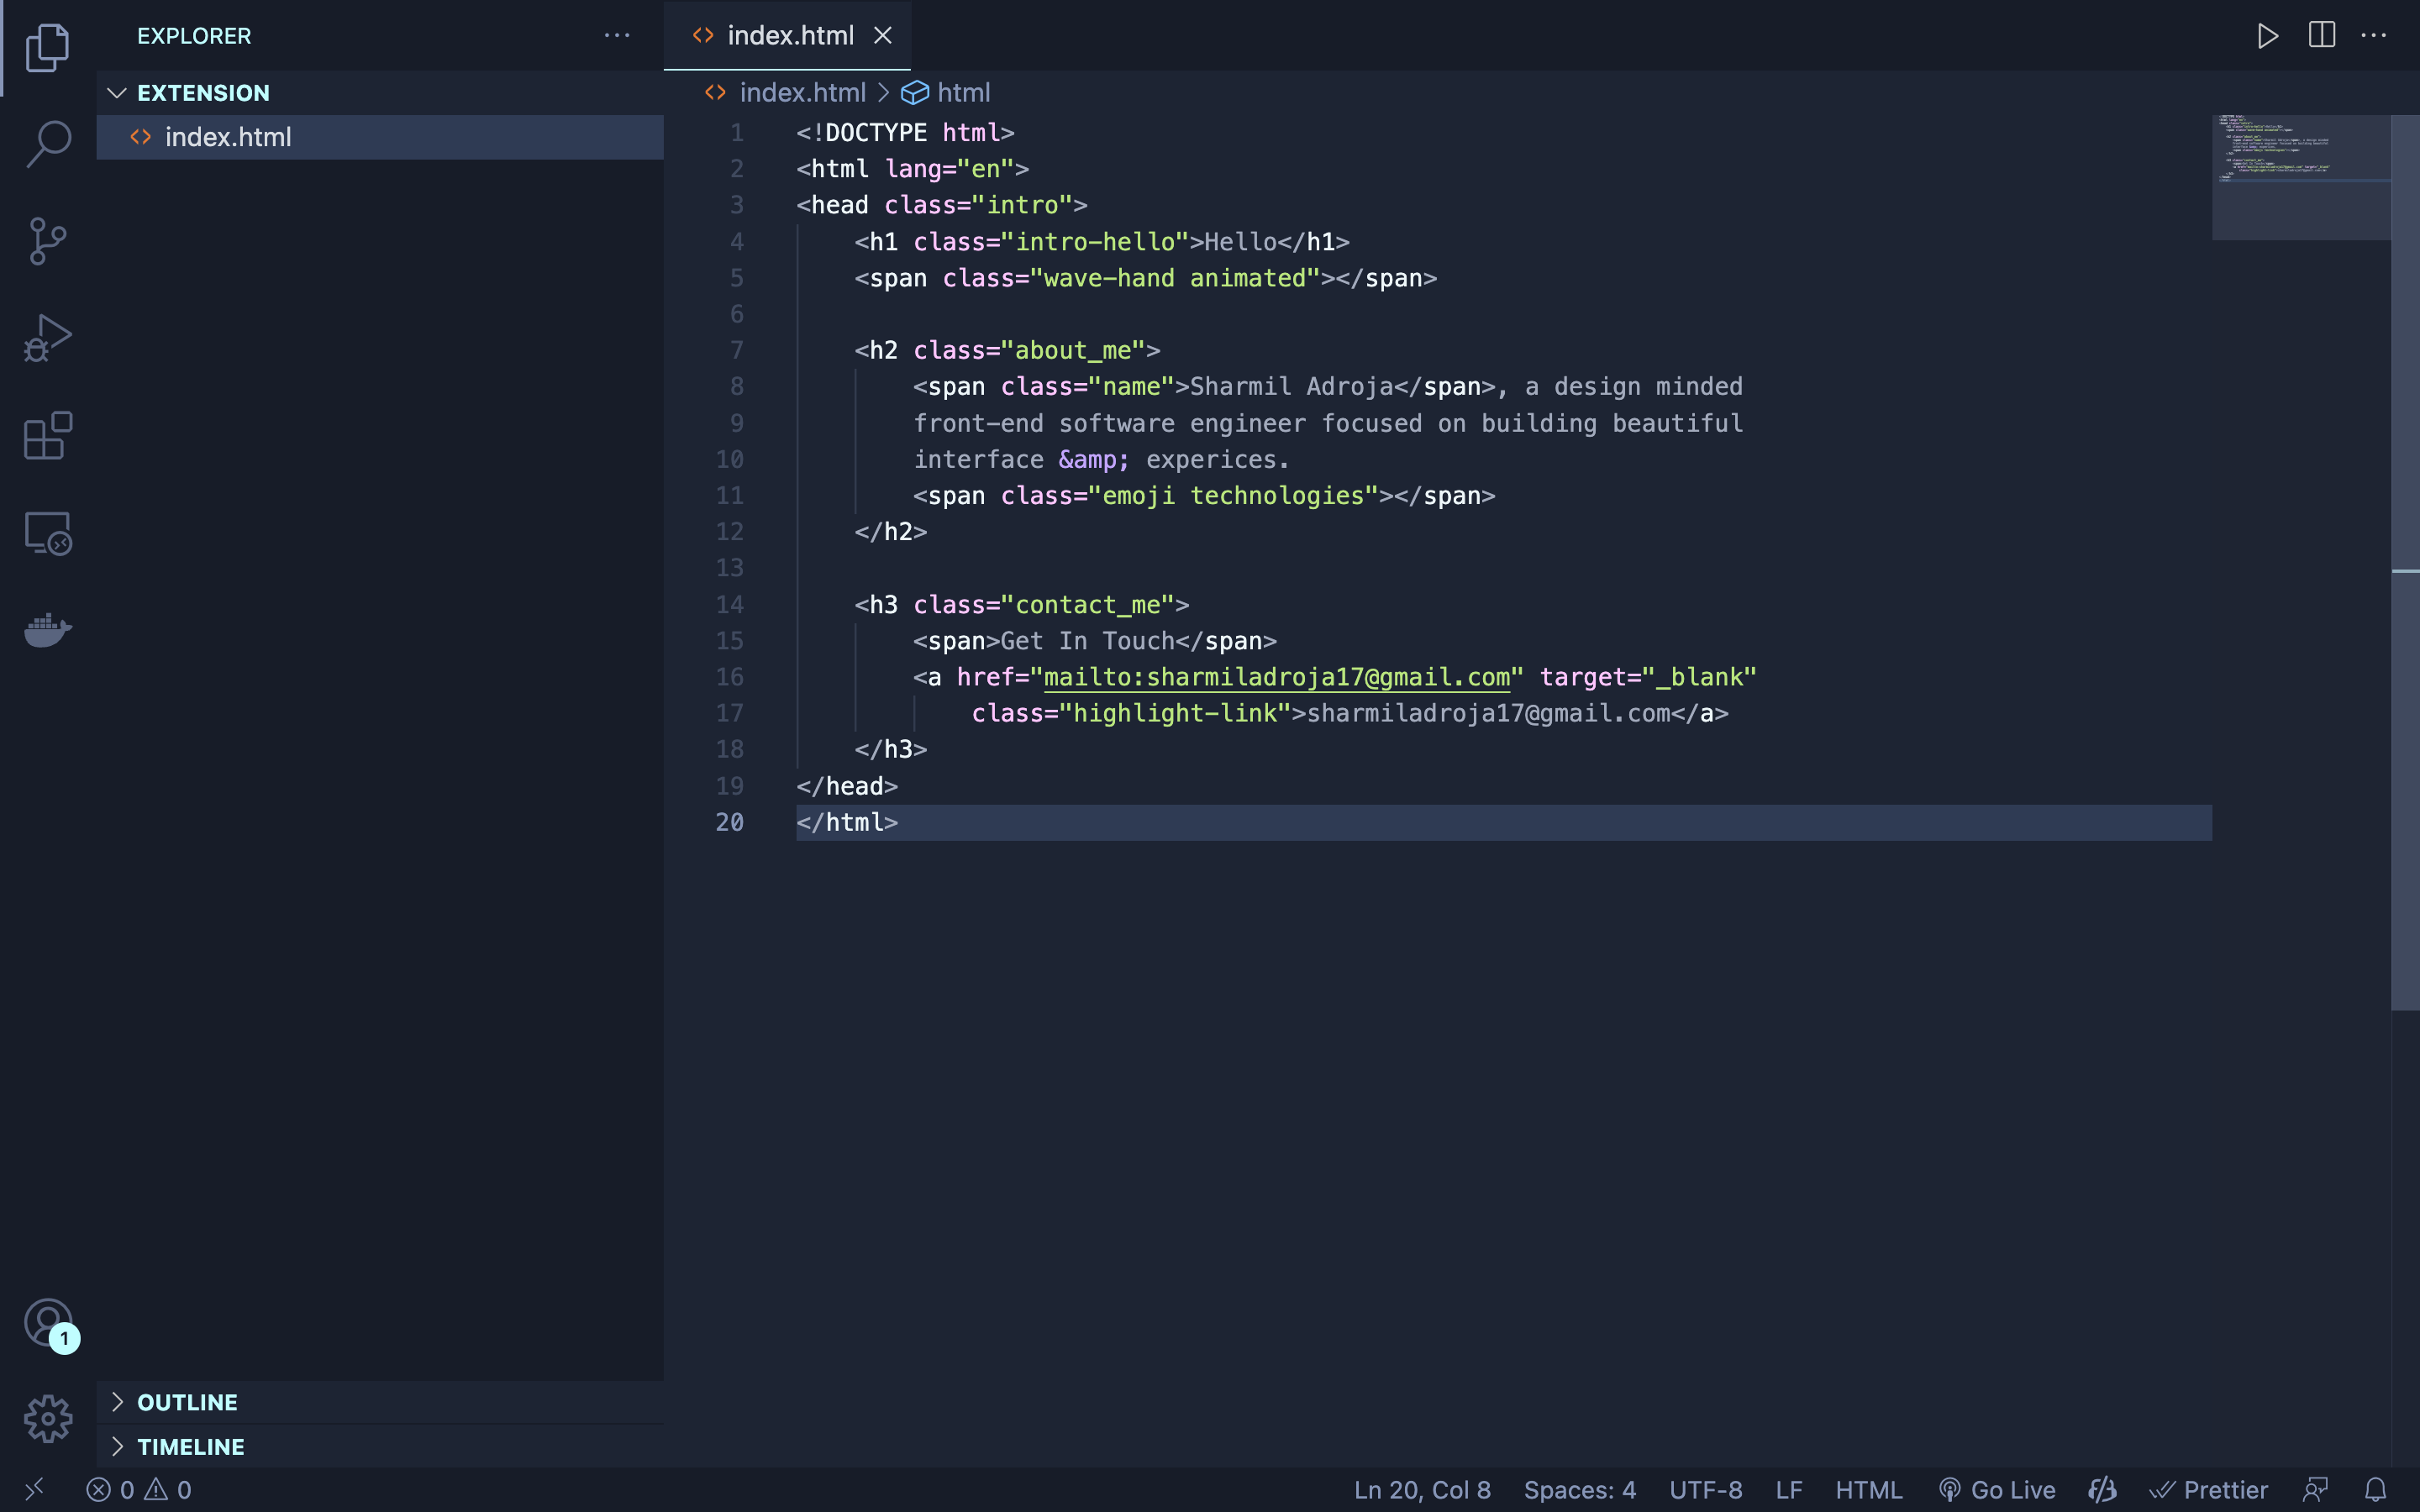
Task: Show errors count in status bar
Action: click(x=110, y=1490)
